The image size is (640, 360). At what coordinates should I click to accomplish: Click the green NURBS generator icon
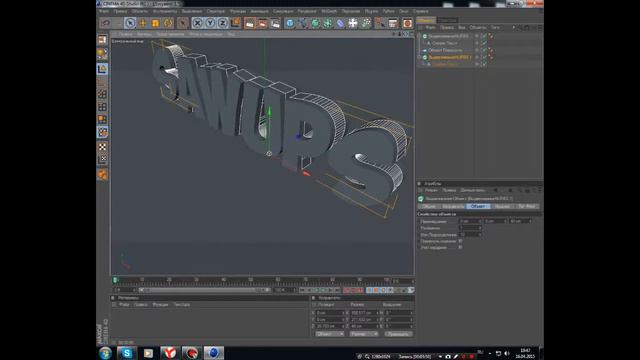(x=315, y=23)
